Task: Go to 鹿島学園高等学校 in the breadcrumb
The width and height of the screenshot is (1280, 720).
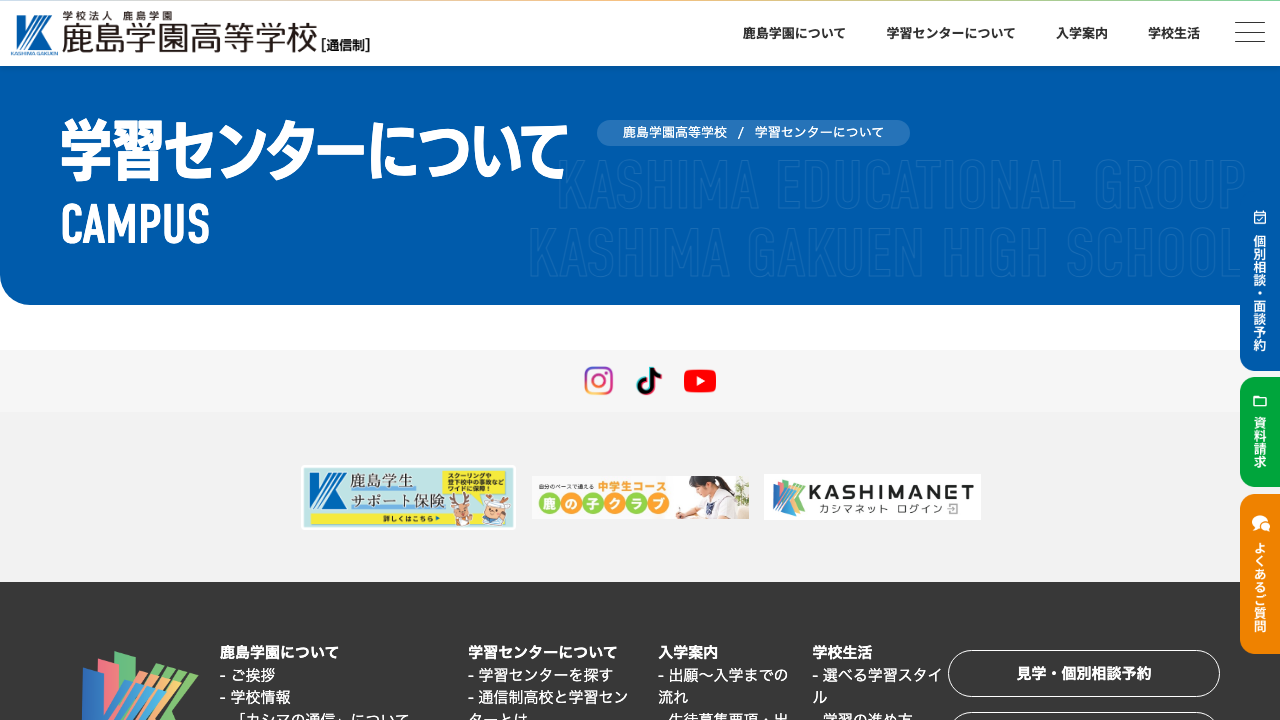Action: click(675, 133)
